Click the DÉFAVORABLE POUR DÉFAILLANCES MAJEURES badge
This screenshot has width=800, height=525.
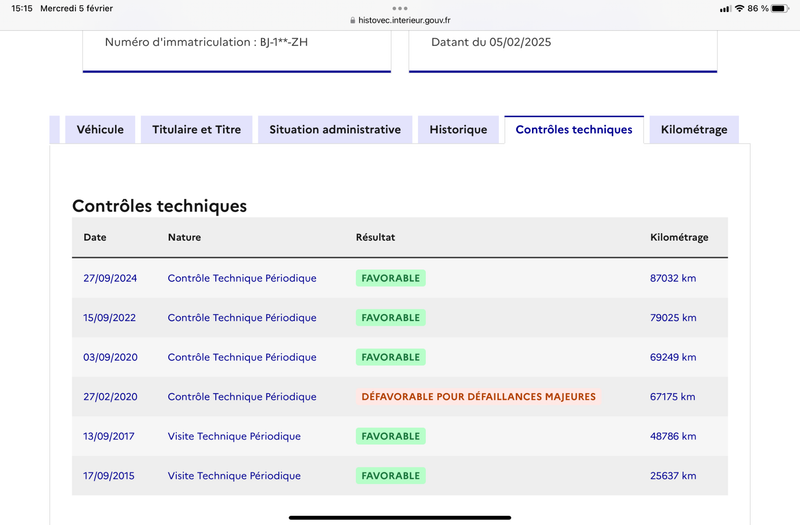479,396
